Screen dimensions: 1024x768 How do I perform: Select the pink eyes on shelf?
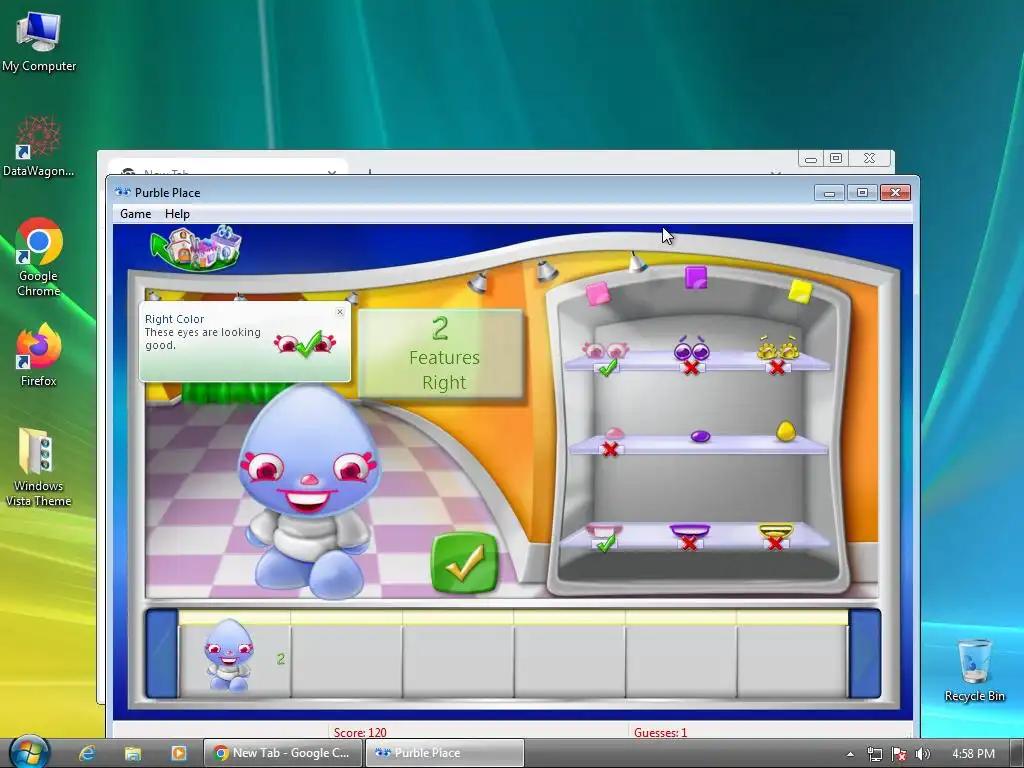(605, 350)
